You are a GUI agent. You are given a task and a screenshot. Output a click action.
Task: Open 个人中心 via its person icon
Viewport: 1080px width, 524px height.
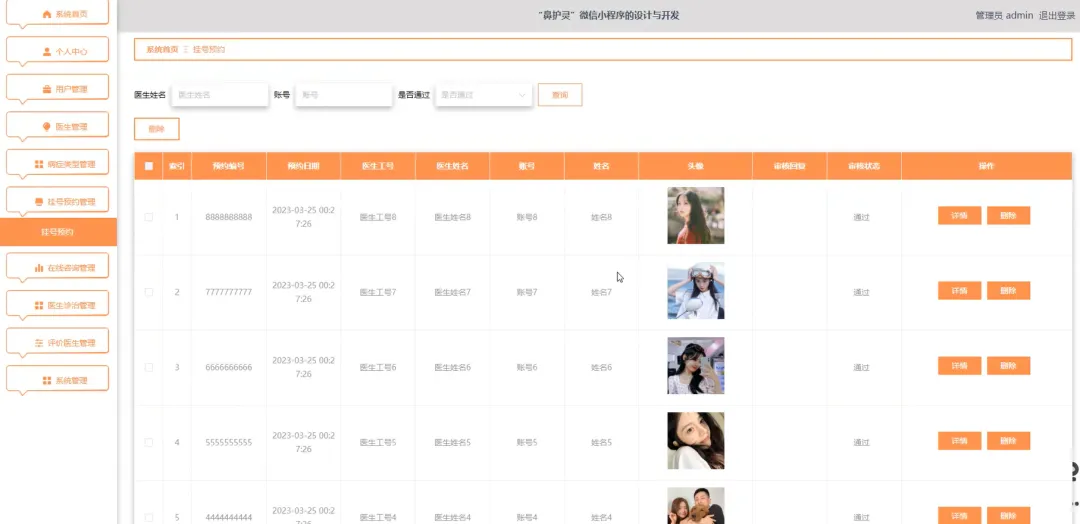coord(47,52)
